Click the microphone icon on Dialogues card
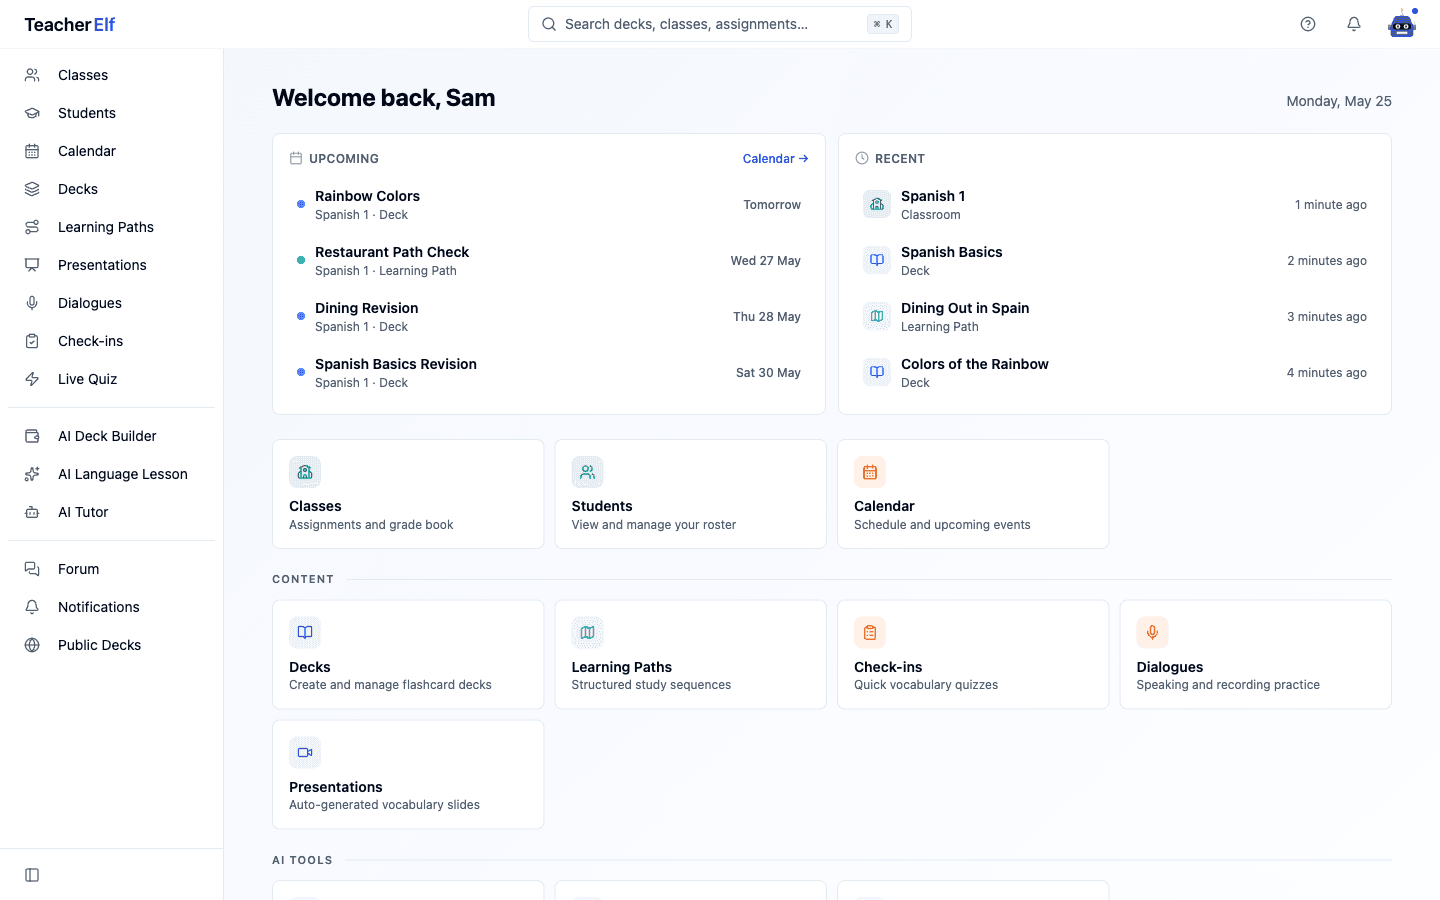The image size is (1440, 900). (1152, 632)
